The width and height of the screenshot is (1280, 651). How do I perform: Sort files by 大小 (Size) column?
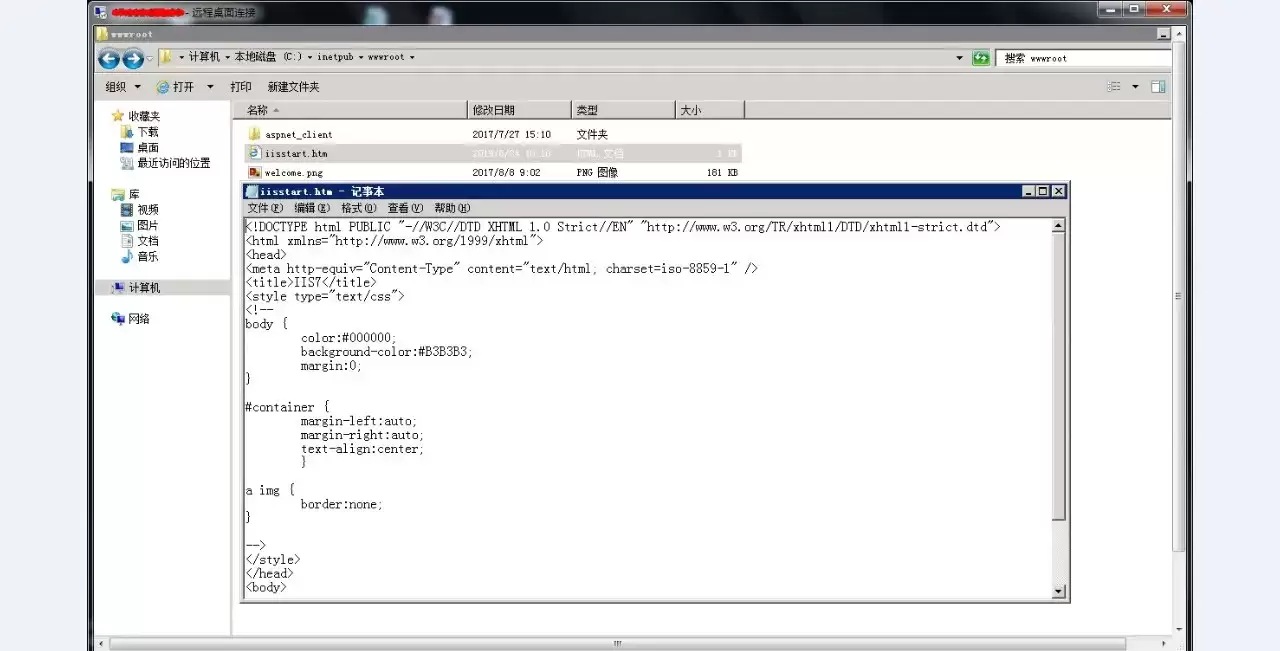click(710, 110)
